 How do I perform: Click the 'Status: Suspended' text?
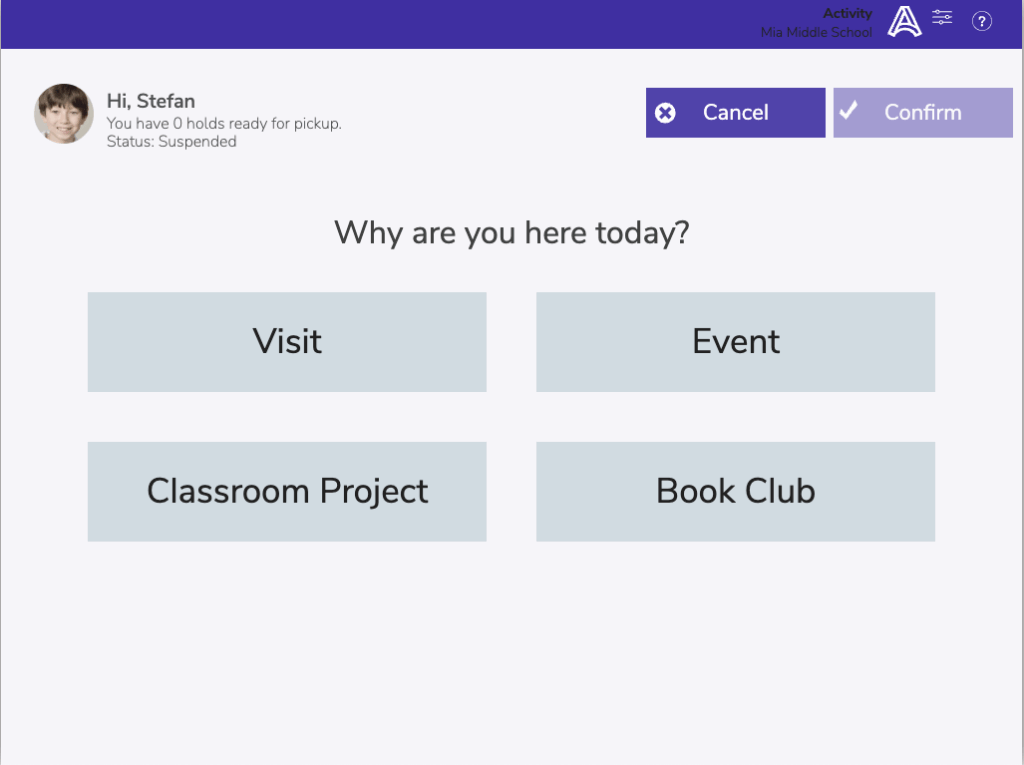(x=172, y=142)
